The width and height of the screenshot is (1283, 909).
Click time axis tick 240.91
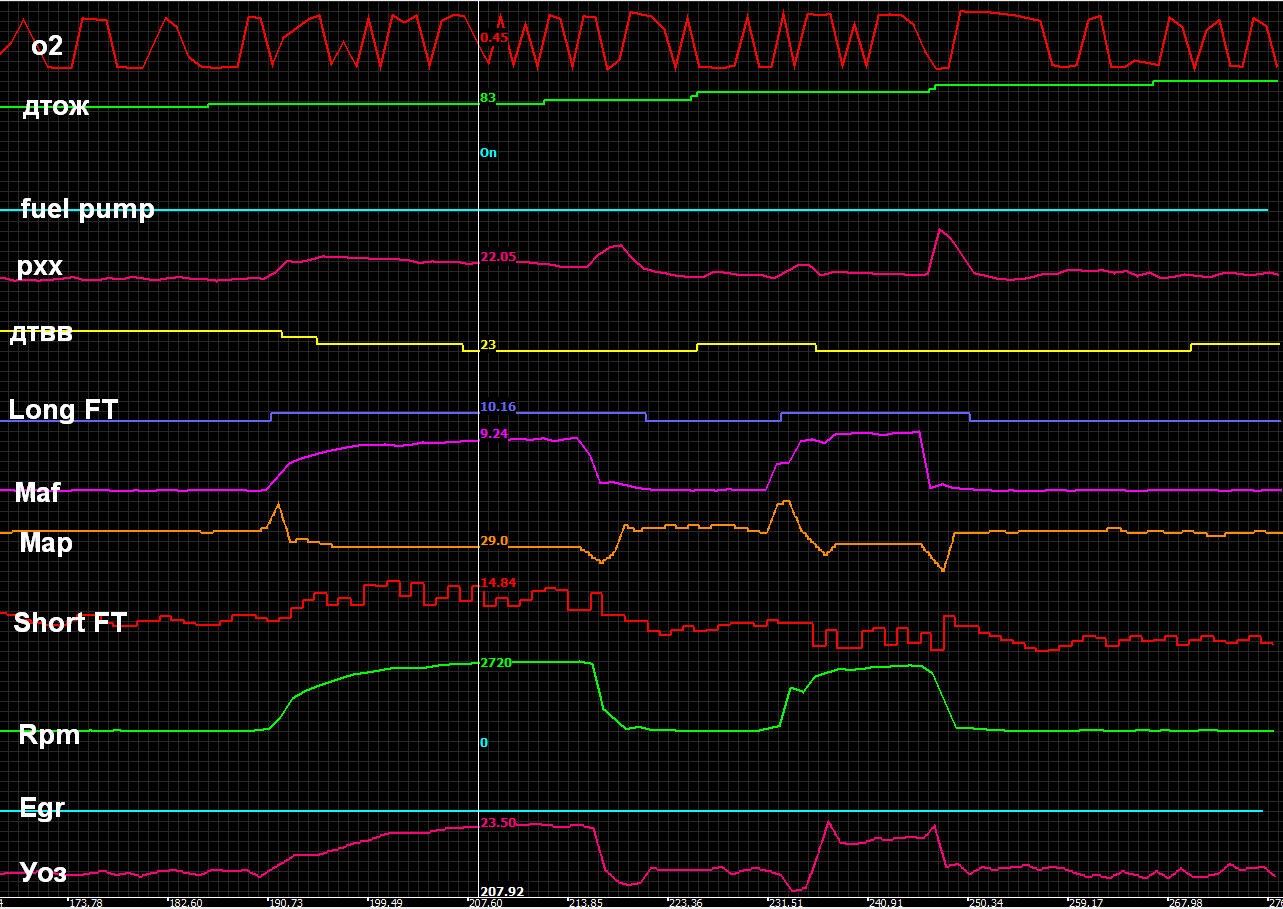(885, 903)
